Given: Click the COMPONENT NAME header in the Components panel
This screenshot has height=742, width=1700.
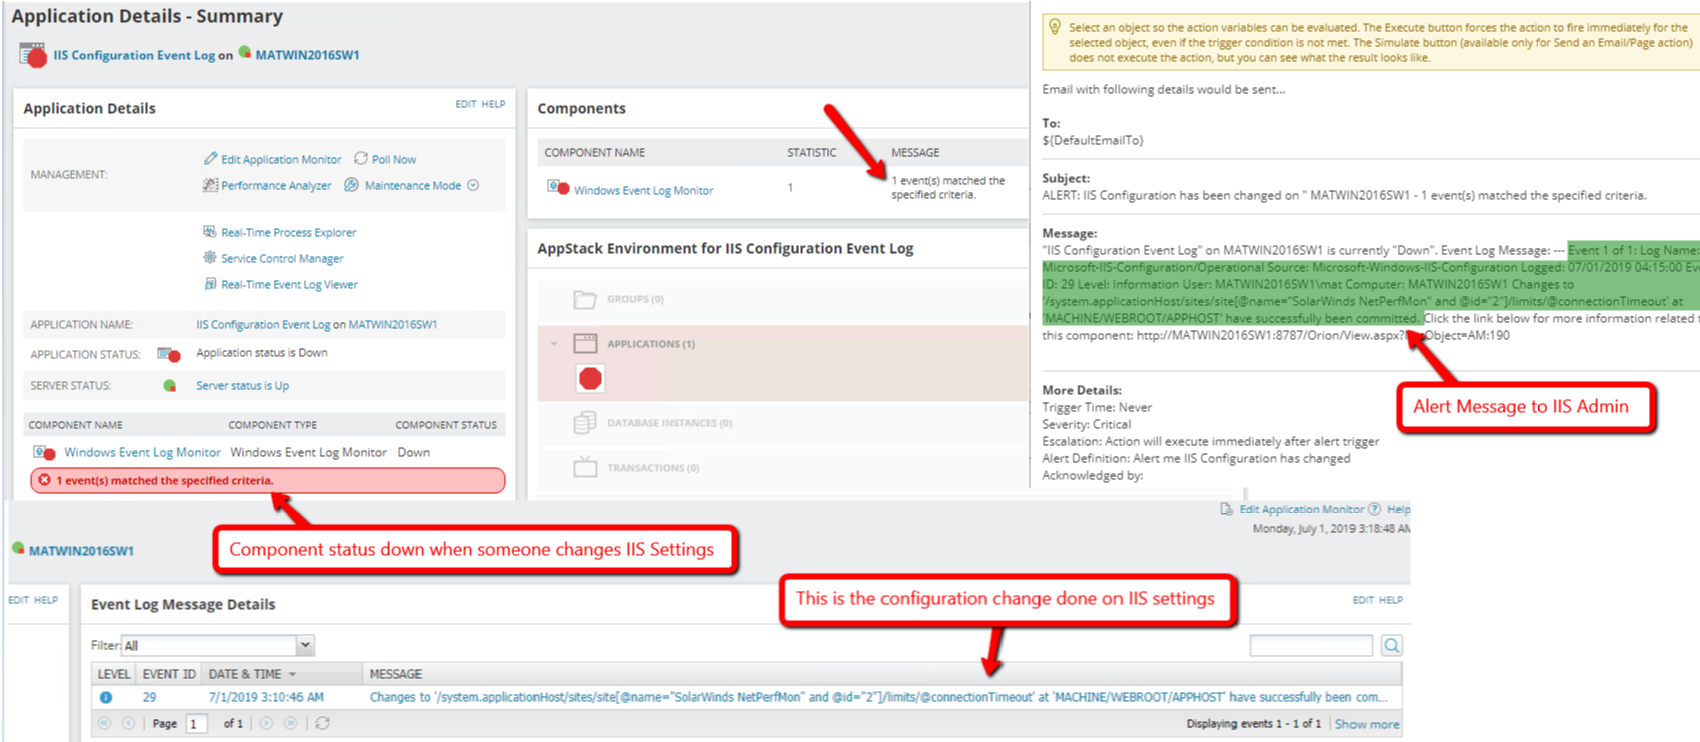Looking at the screenshot, I should pos(594,153).
